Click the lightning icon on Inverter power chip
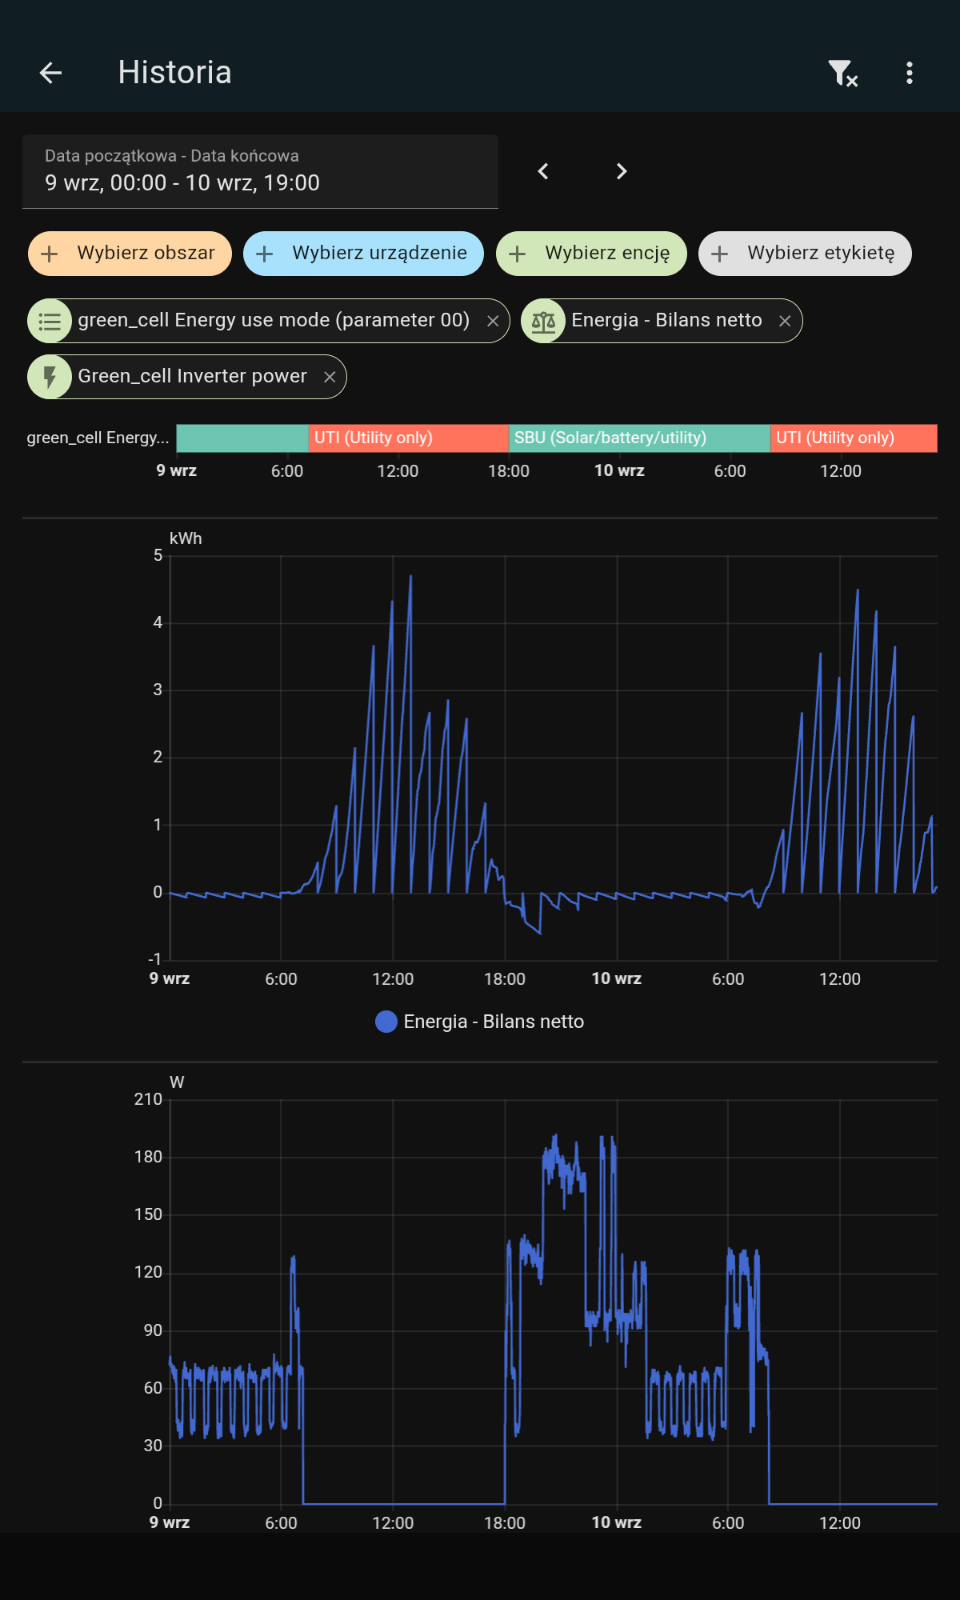 pyautogui.click(x=50, y=377)
